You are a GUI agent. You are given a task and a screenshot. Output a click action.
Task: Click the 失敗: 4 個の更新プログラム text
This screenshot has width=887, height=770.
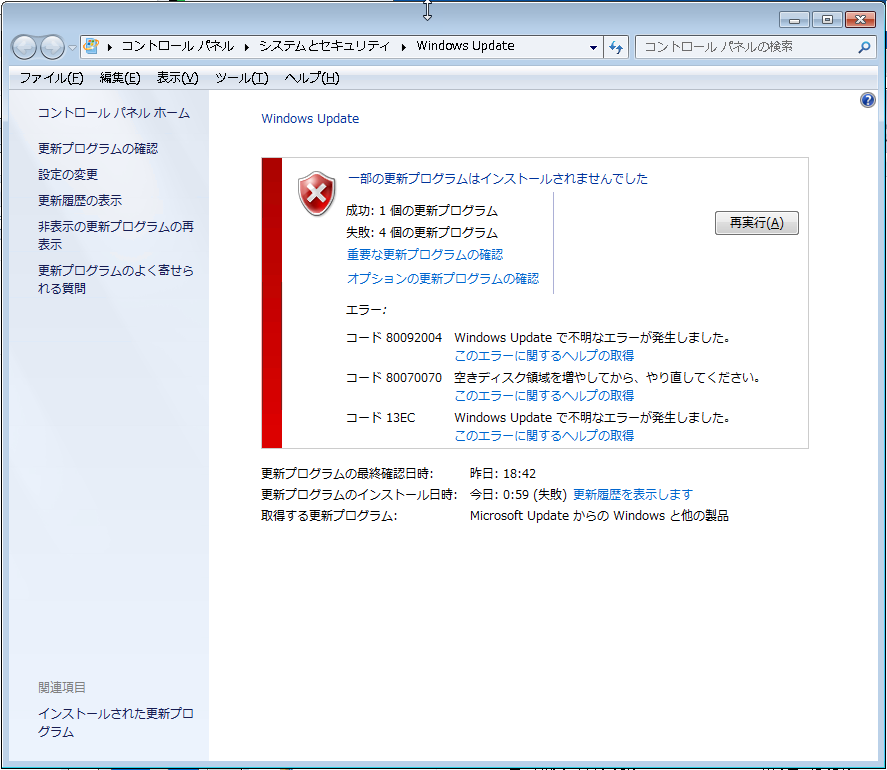click(421, 233)
